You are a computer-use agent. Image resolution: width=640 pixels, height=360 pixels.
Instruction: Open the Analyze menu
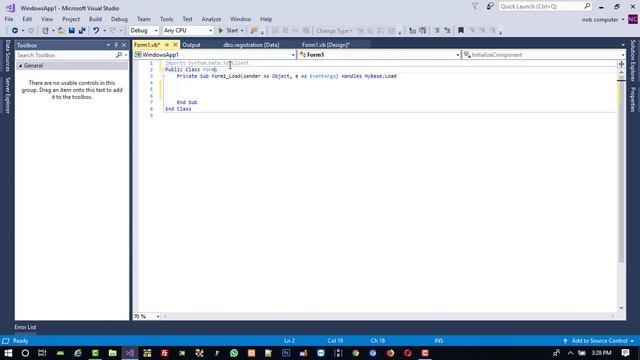click(211, 19)
